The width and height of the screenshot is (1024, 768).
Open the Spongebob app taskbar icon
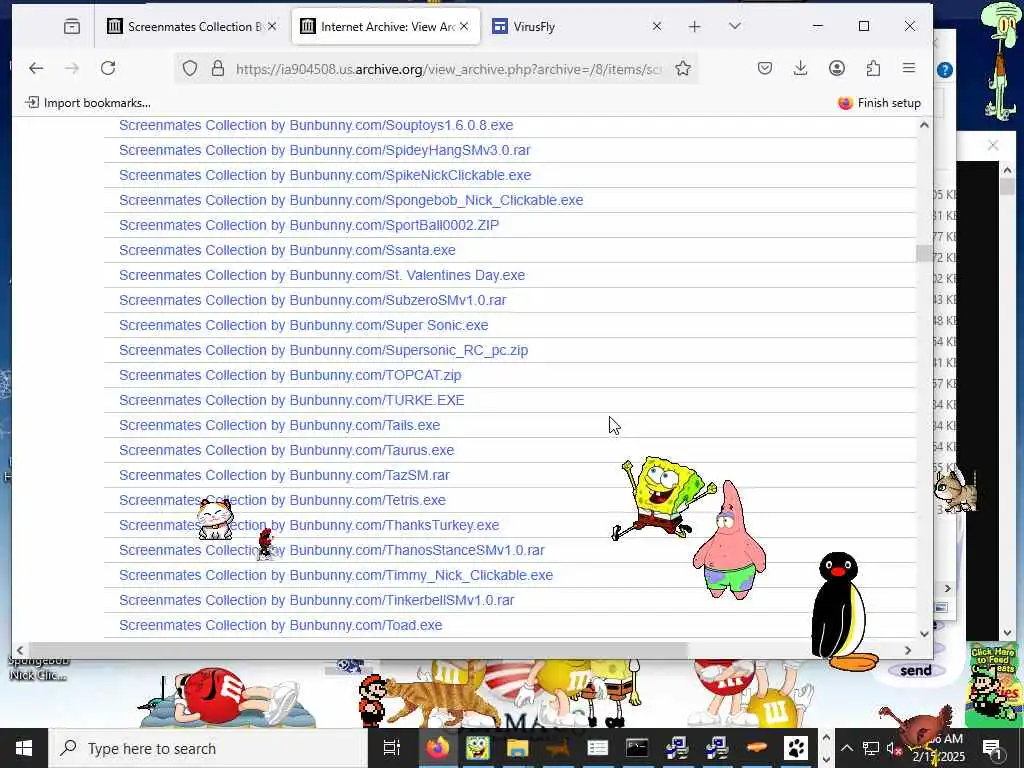pyautogui.click(x=478, y=748)
